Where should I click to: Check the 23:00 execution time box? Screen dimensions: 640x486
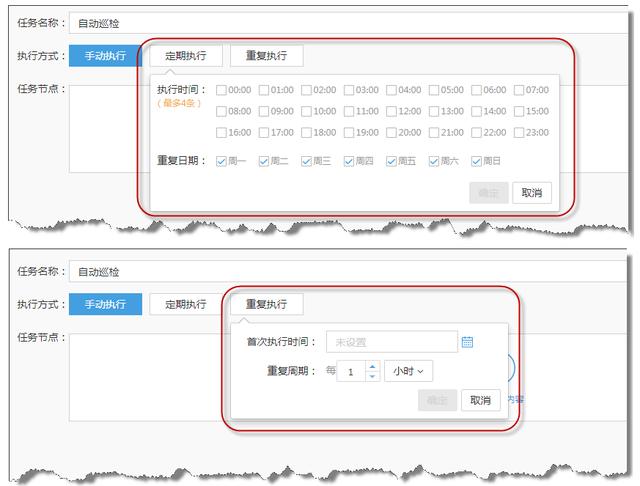(519, 133)
